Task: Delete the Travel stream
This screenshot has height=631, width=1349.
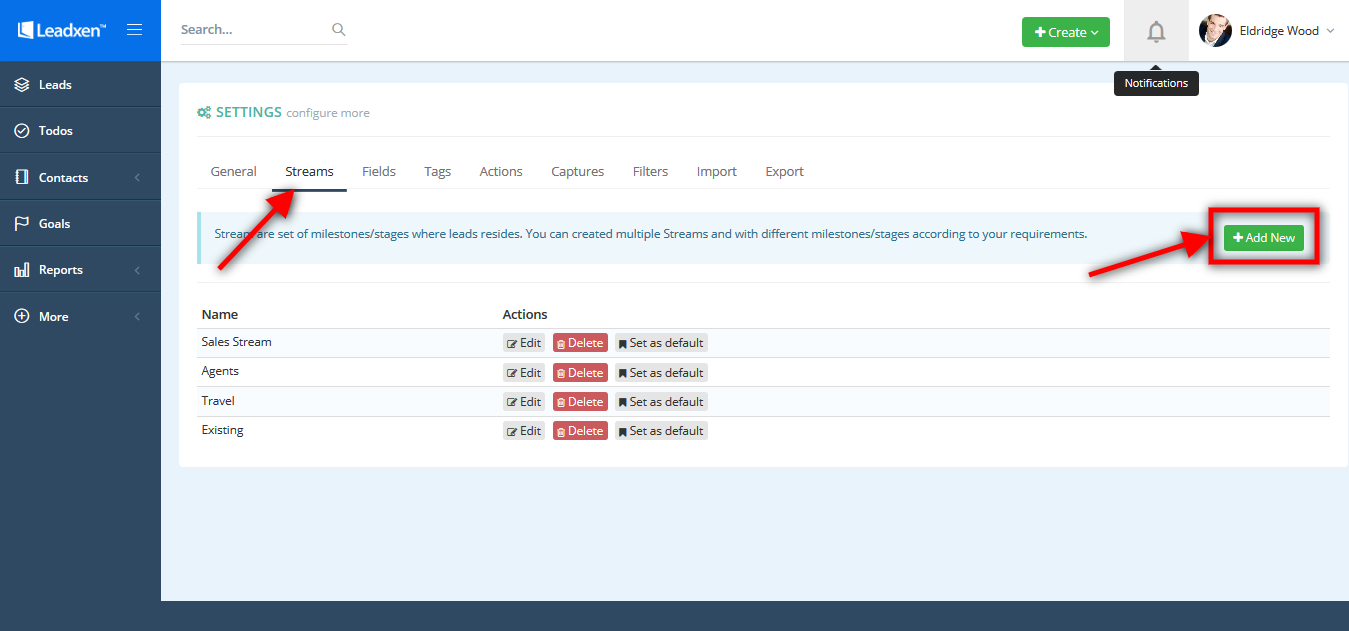Action: tap(580, 402)
